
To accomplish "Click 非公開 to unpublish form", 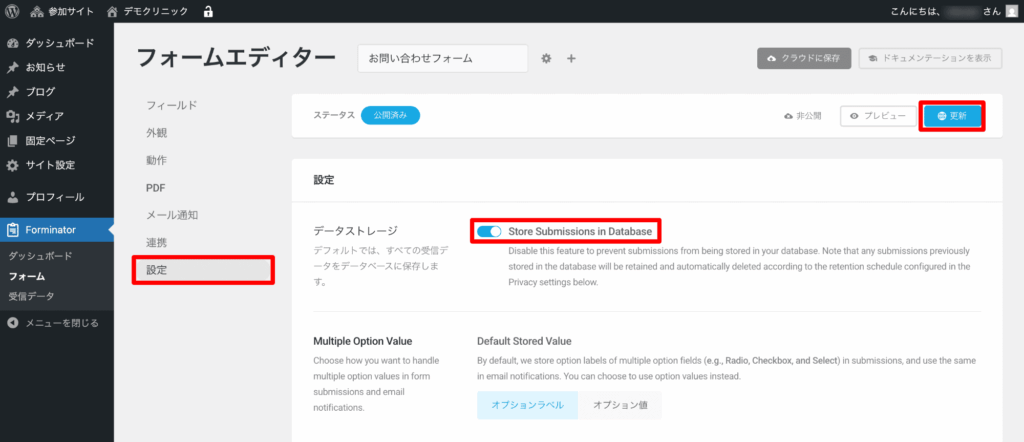I will [803, 116].
